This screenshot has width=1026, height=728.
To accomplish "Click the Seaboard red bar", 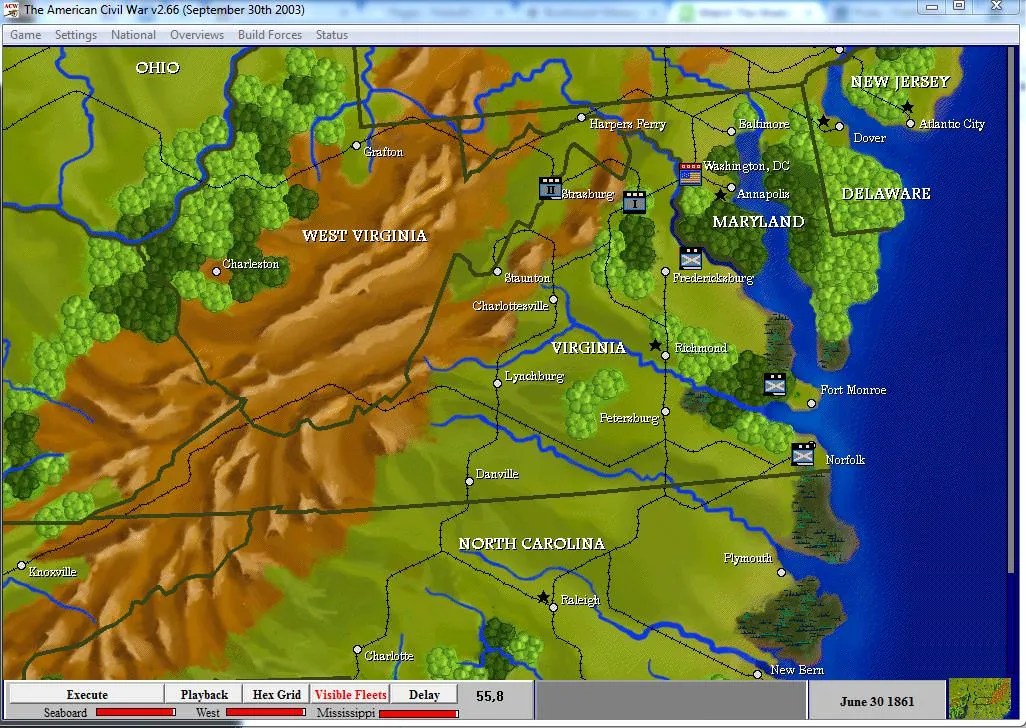I will (135, 712).
